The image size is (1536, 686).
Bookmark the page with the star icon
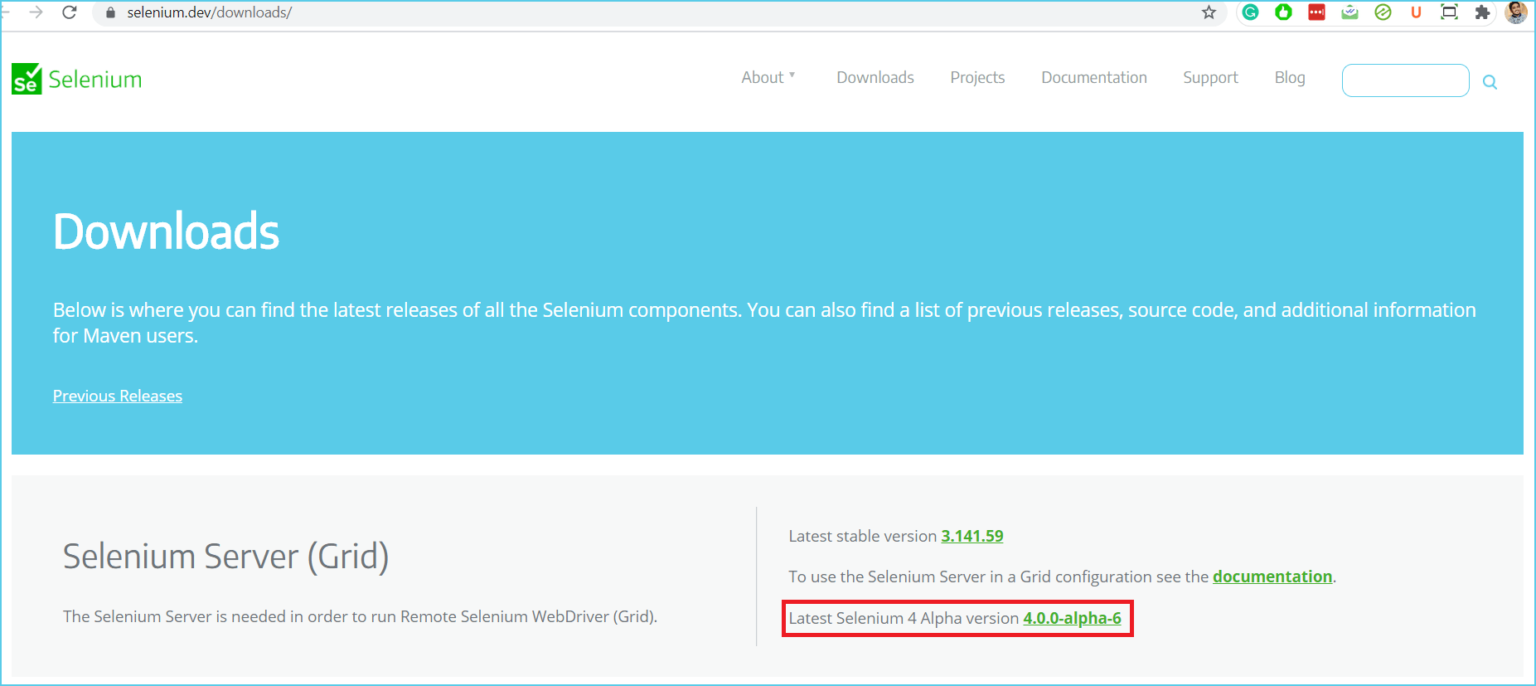pyautogui.click(x=1210, y=13)
